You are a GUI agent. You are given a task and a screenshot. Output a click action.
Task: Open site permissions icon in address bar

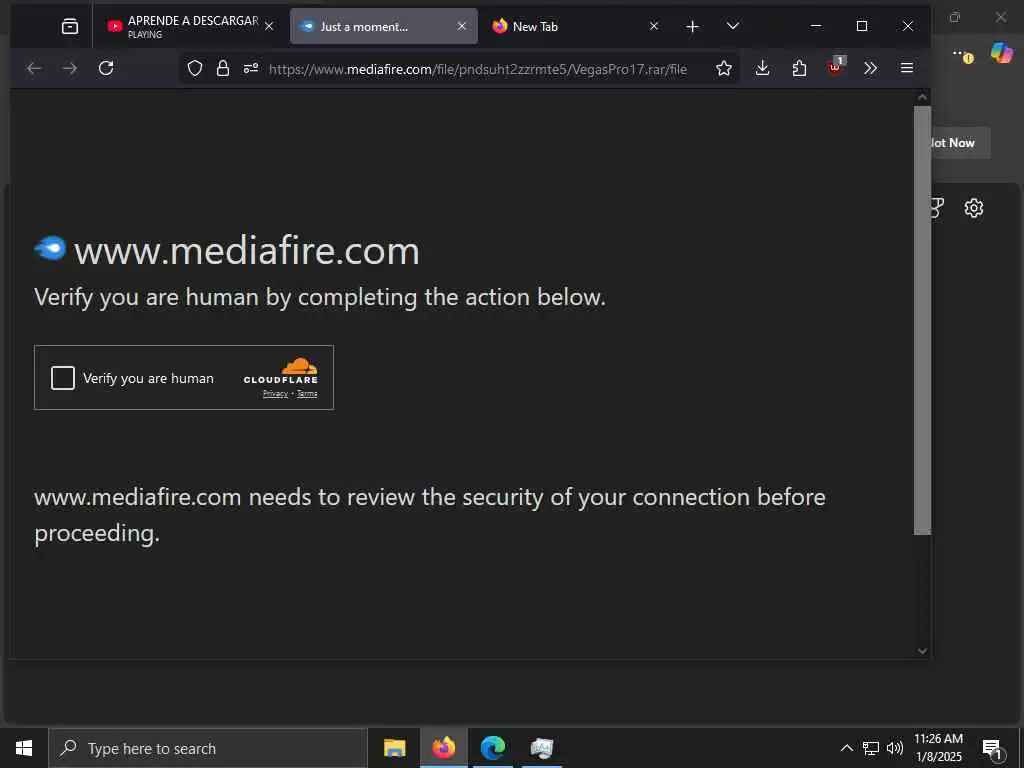tap(251, 68)
